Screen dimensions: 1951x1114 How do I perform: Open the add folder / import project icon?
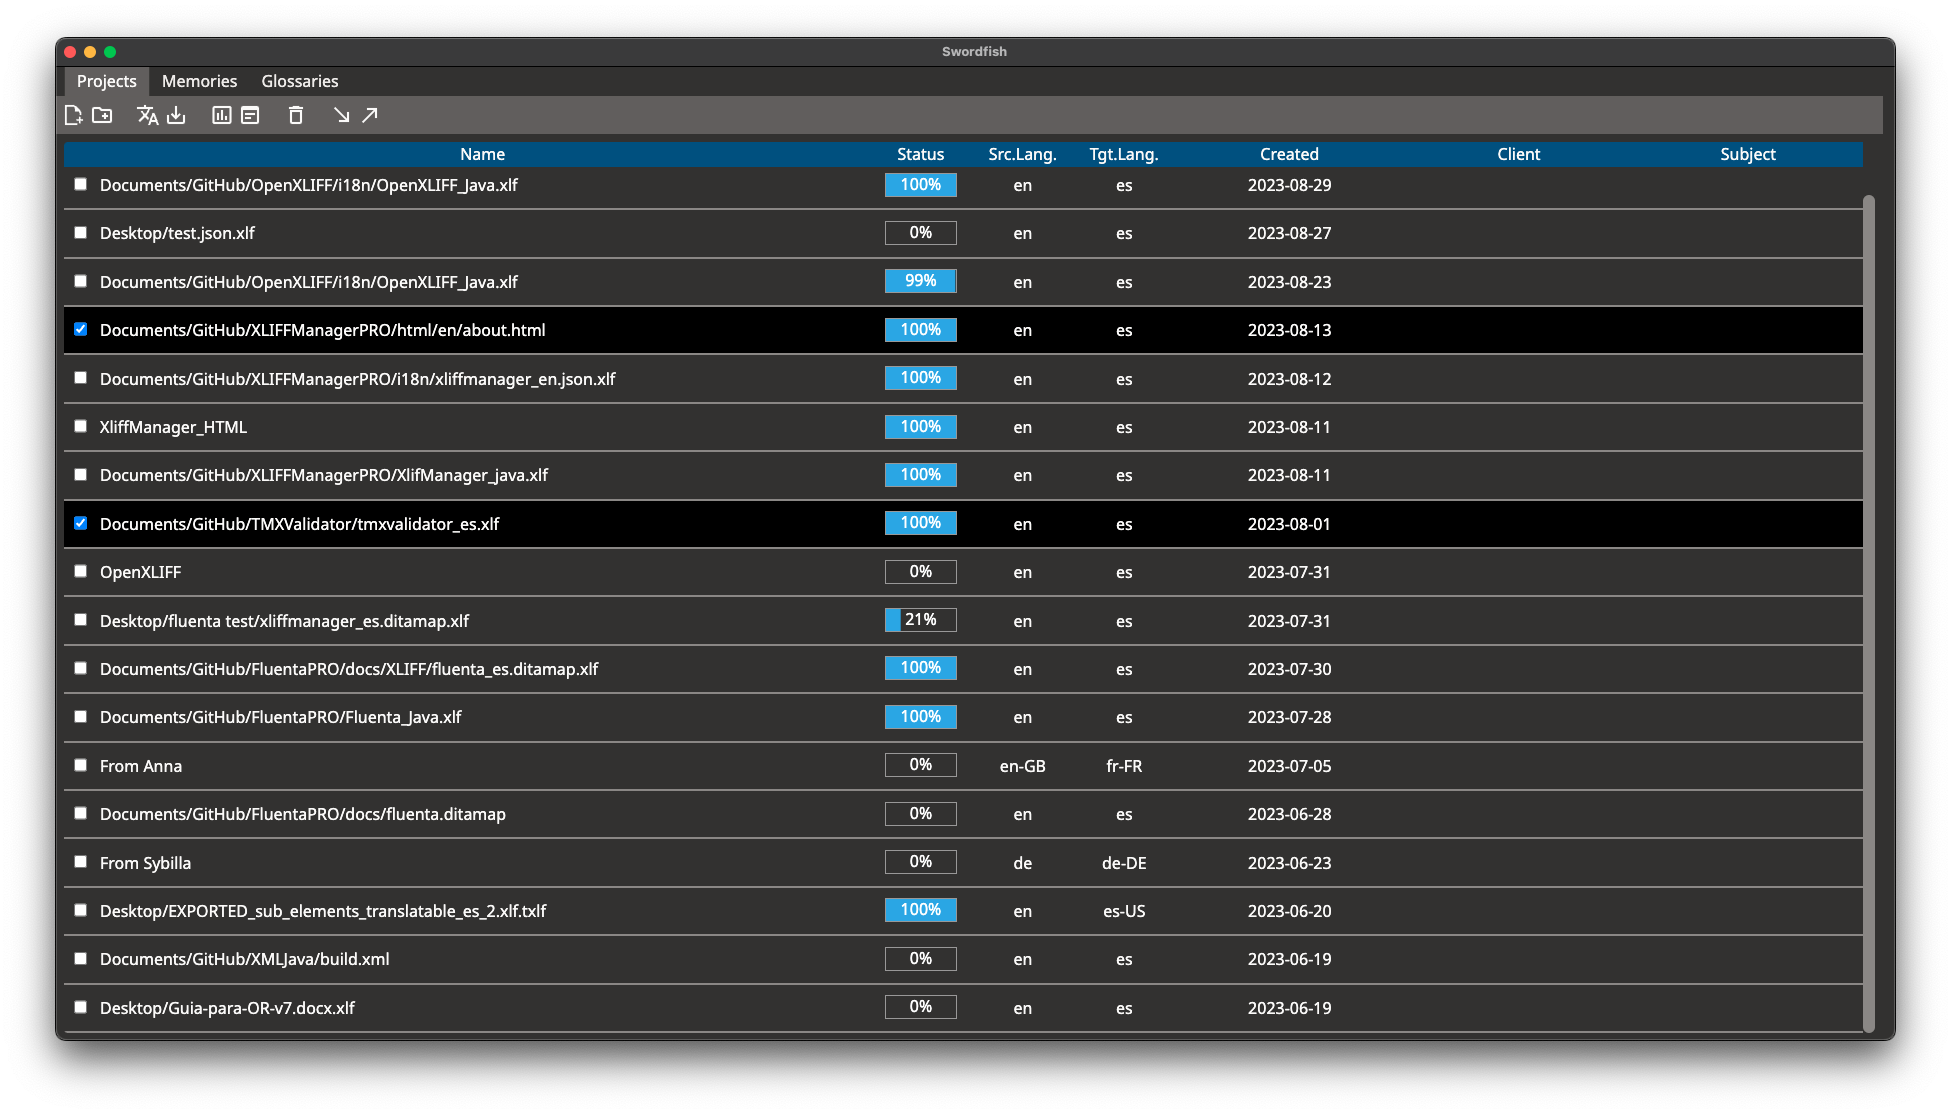pyautogui.click(x=101, y=115)
